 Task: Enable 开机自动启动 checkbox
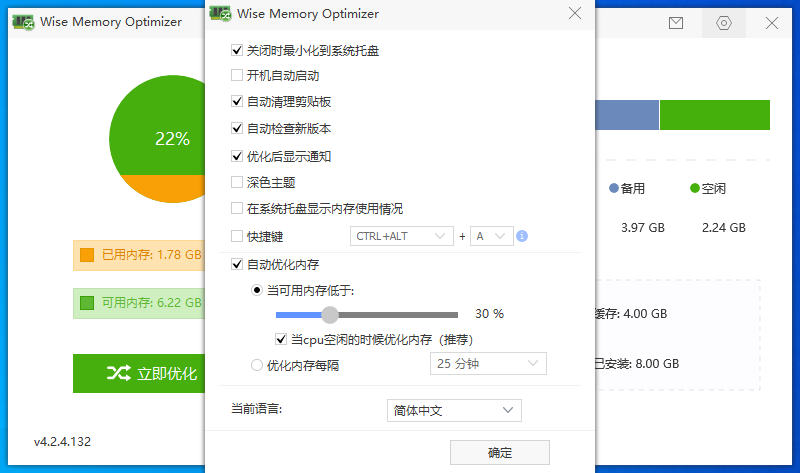[237, 76]
